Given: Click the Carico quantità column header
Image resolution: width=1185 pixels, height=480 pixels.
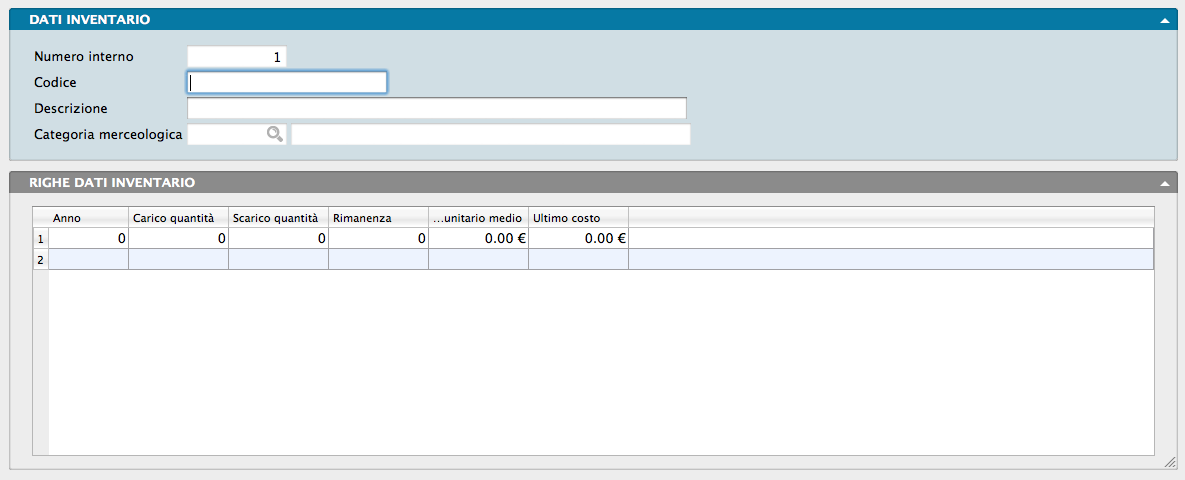Looking at the screenshot, I should pos(178,218).
